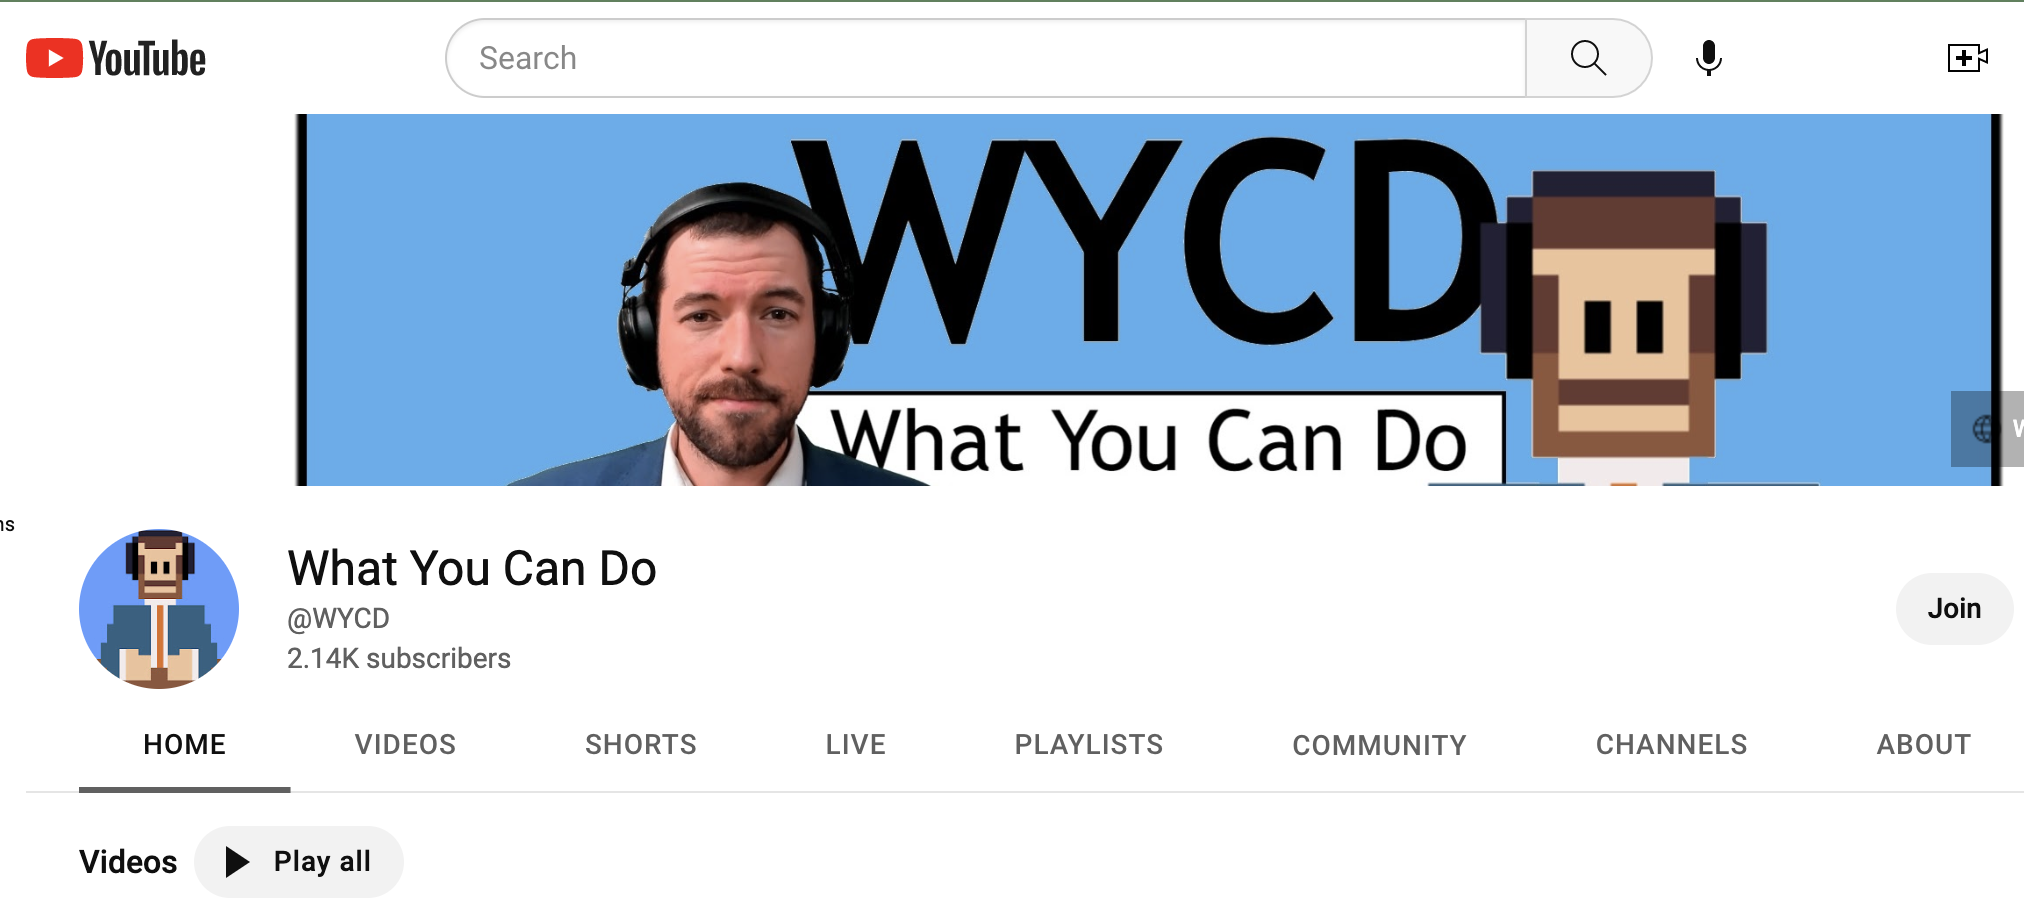Click the Create video icon
This screenshot has width=2024, height=922.
(1967, 58)
